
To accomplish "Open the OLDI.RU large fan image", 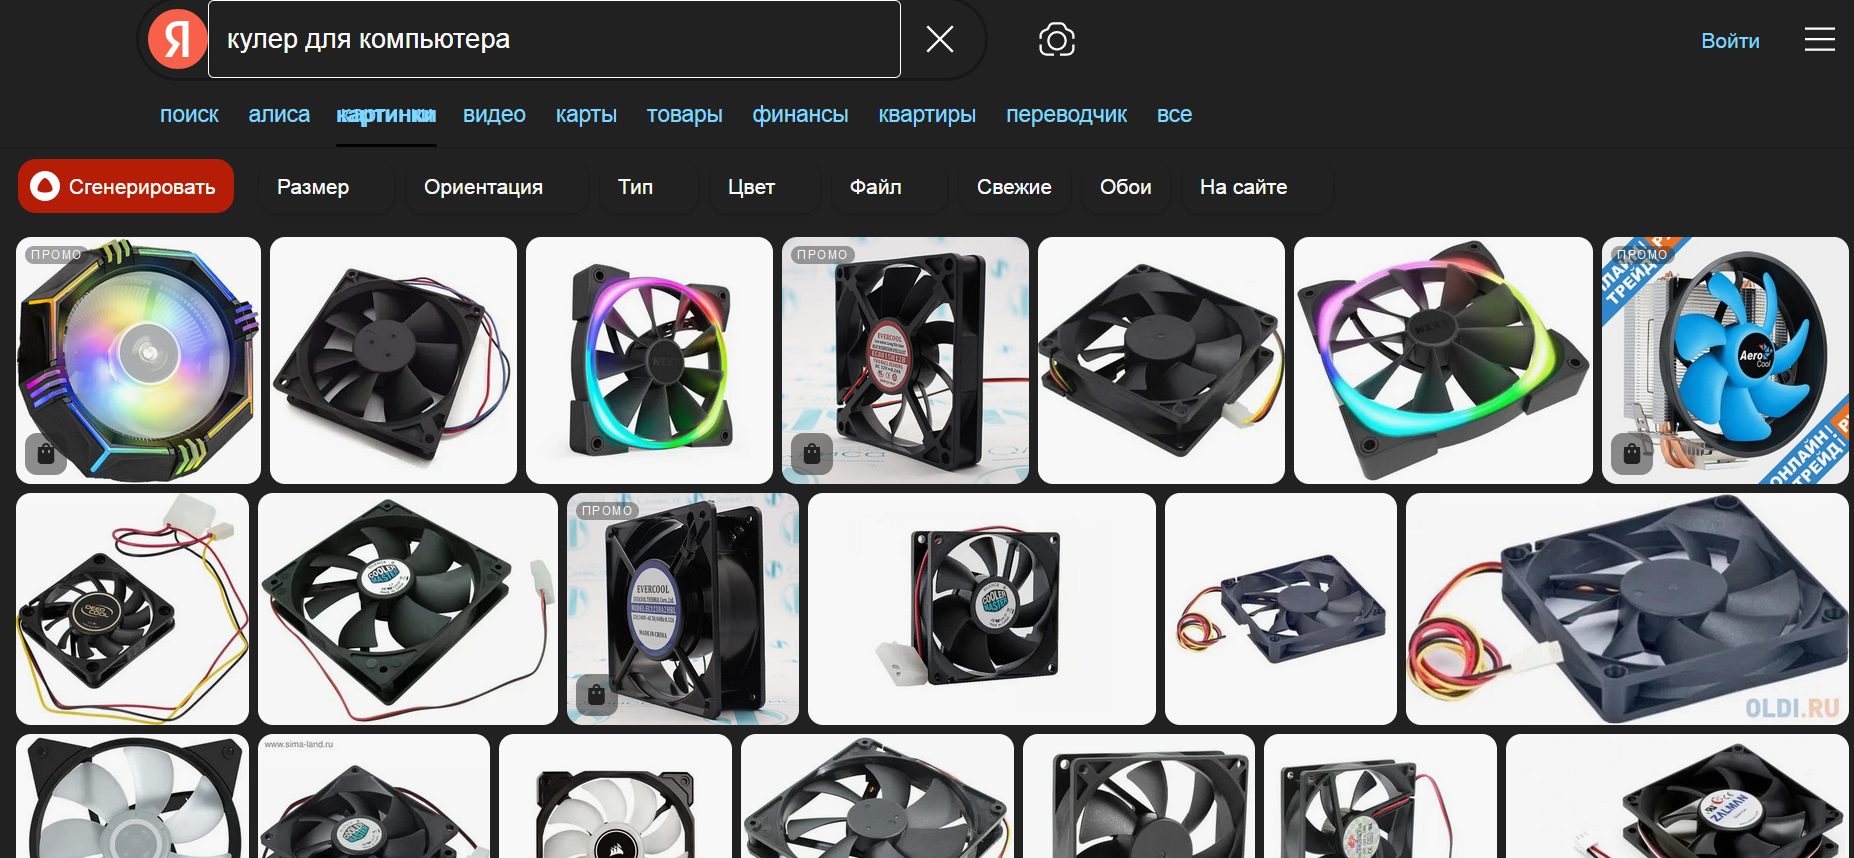I will tap(1627, 609).
